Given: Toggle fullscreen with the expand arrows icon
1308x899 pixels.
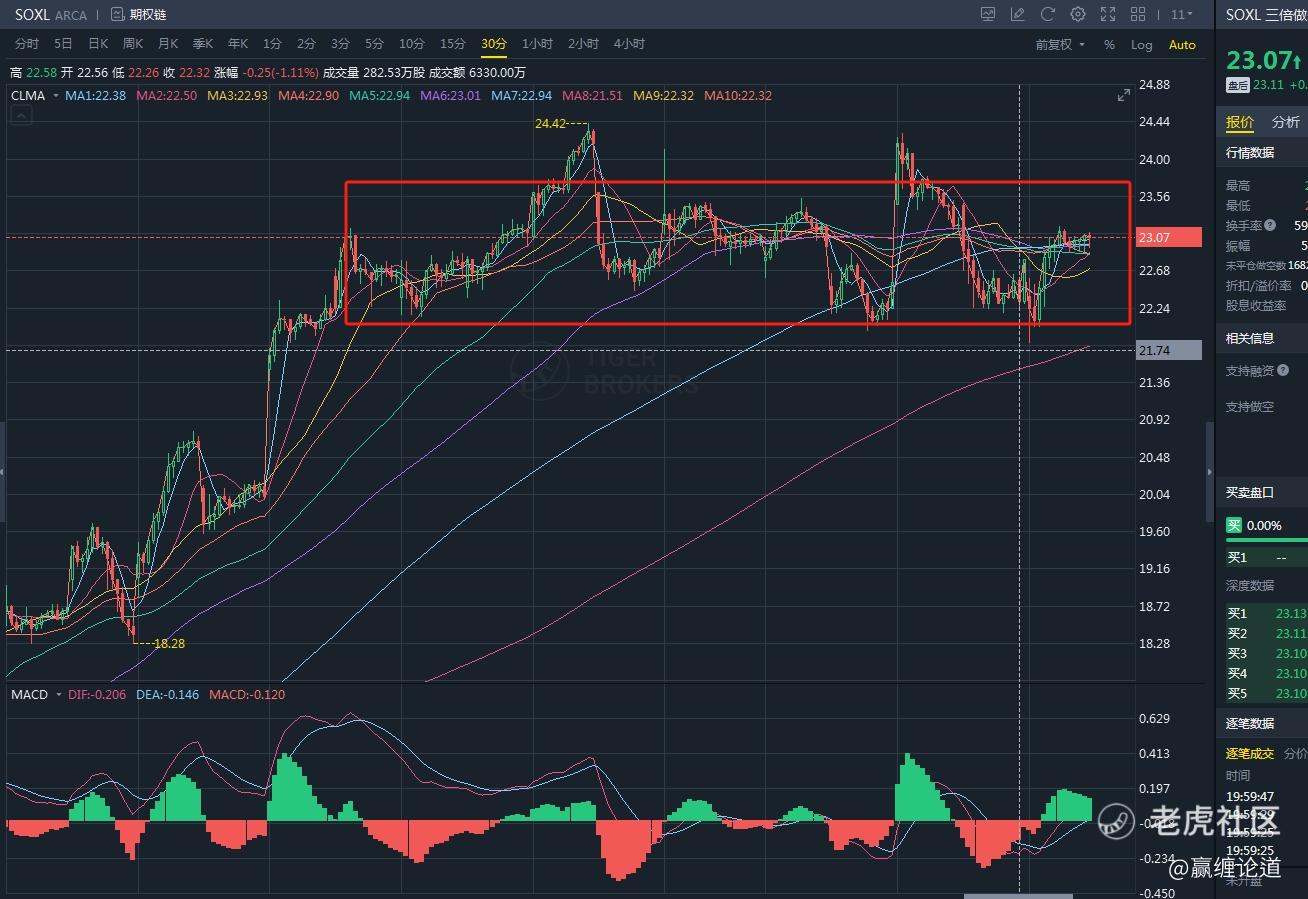Looking at the screenshot, I should tap(1108, 15).
